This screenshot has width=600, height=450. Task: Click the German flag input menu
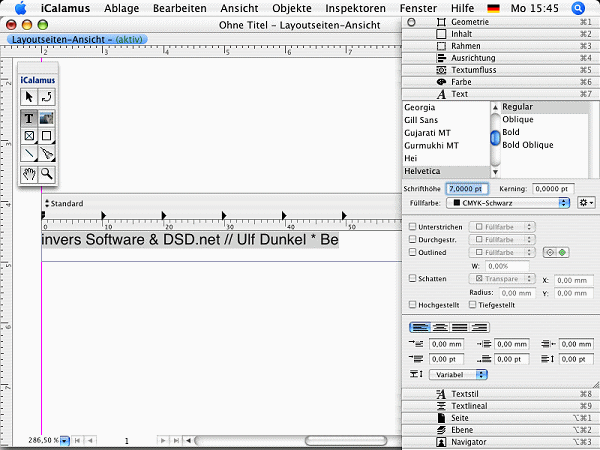point(493,8)
